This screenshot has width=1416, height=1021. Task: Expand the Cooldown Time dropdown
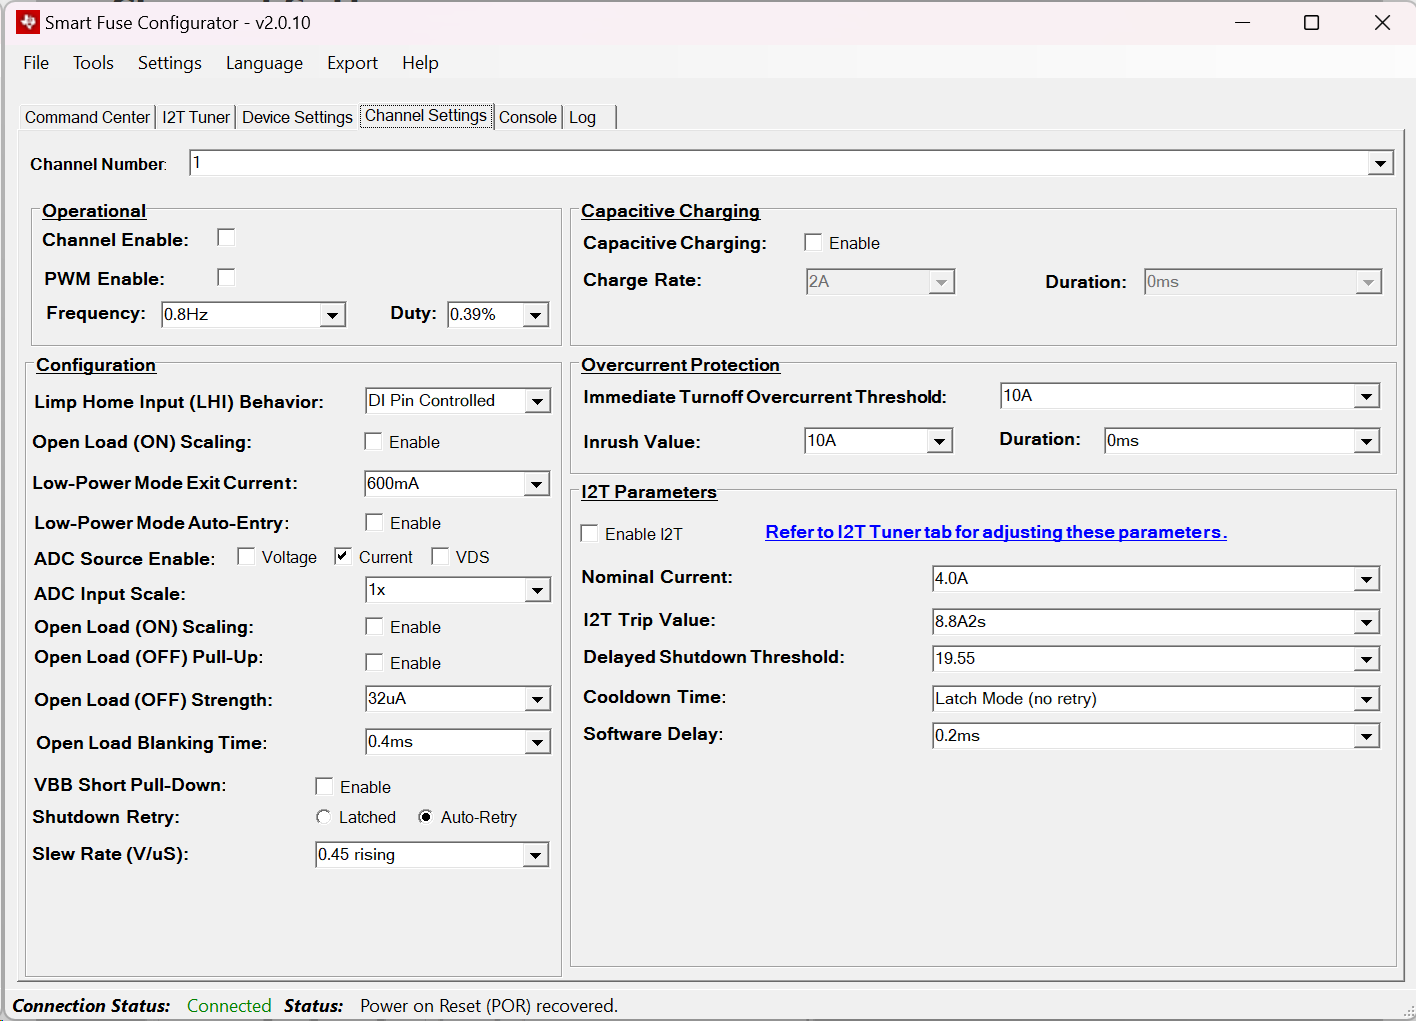[1367, 699]
